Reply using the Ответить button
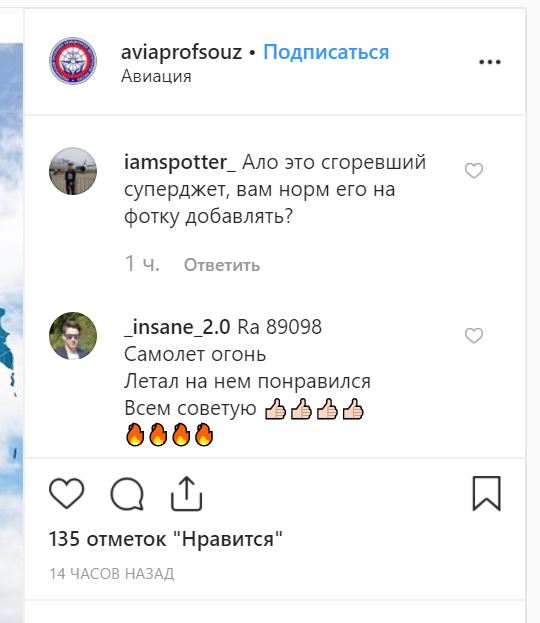This screenshot has height=623, width=540. click(222, 265)
